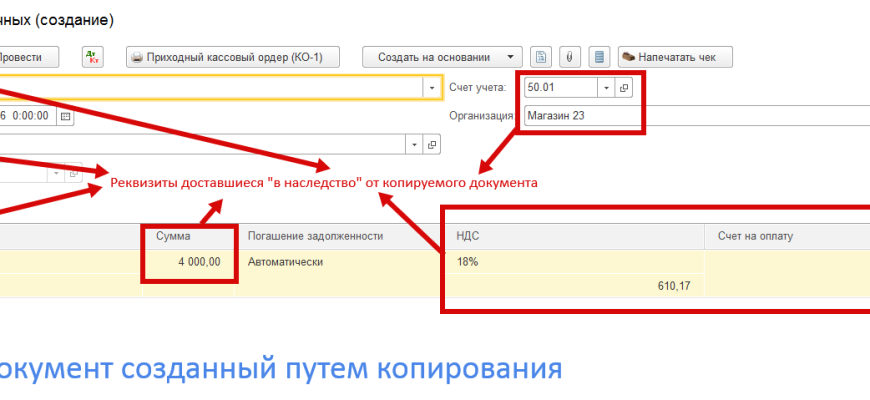Click open icon on third row field
Viewport: 870px width, 400px height.
coord(432,145)
